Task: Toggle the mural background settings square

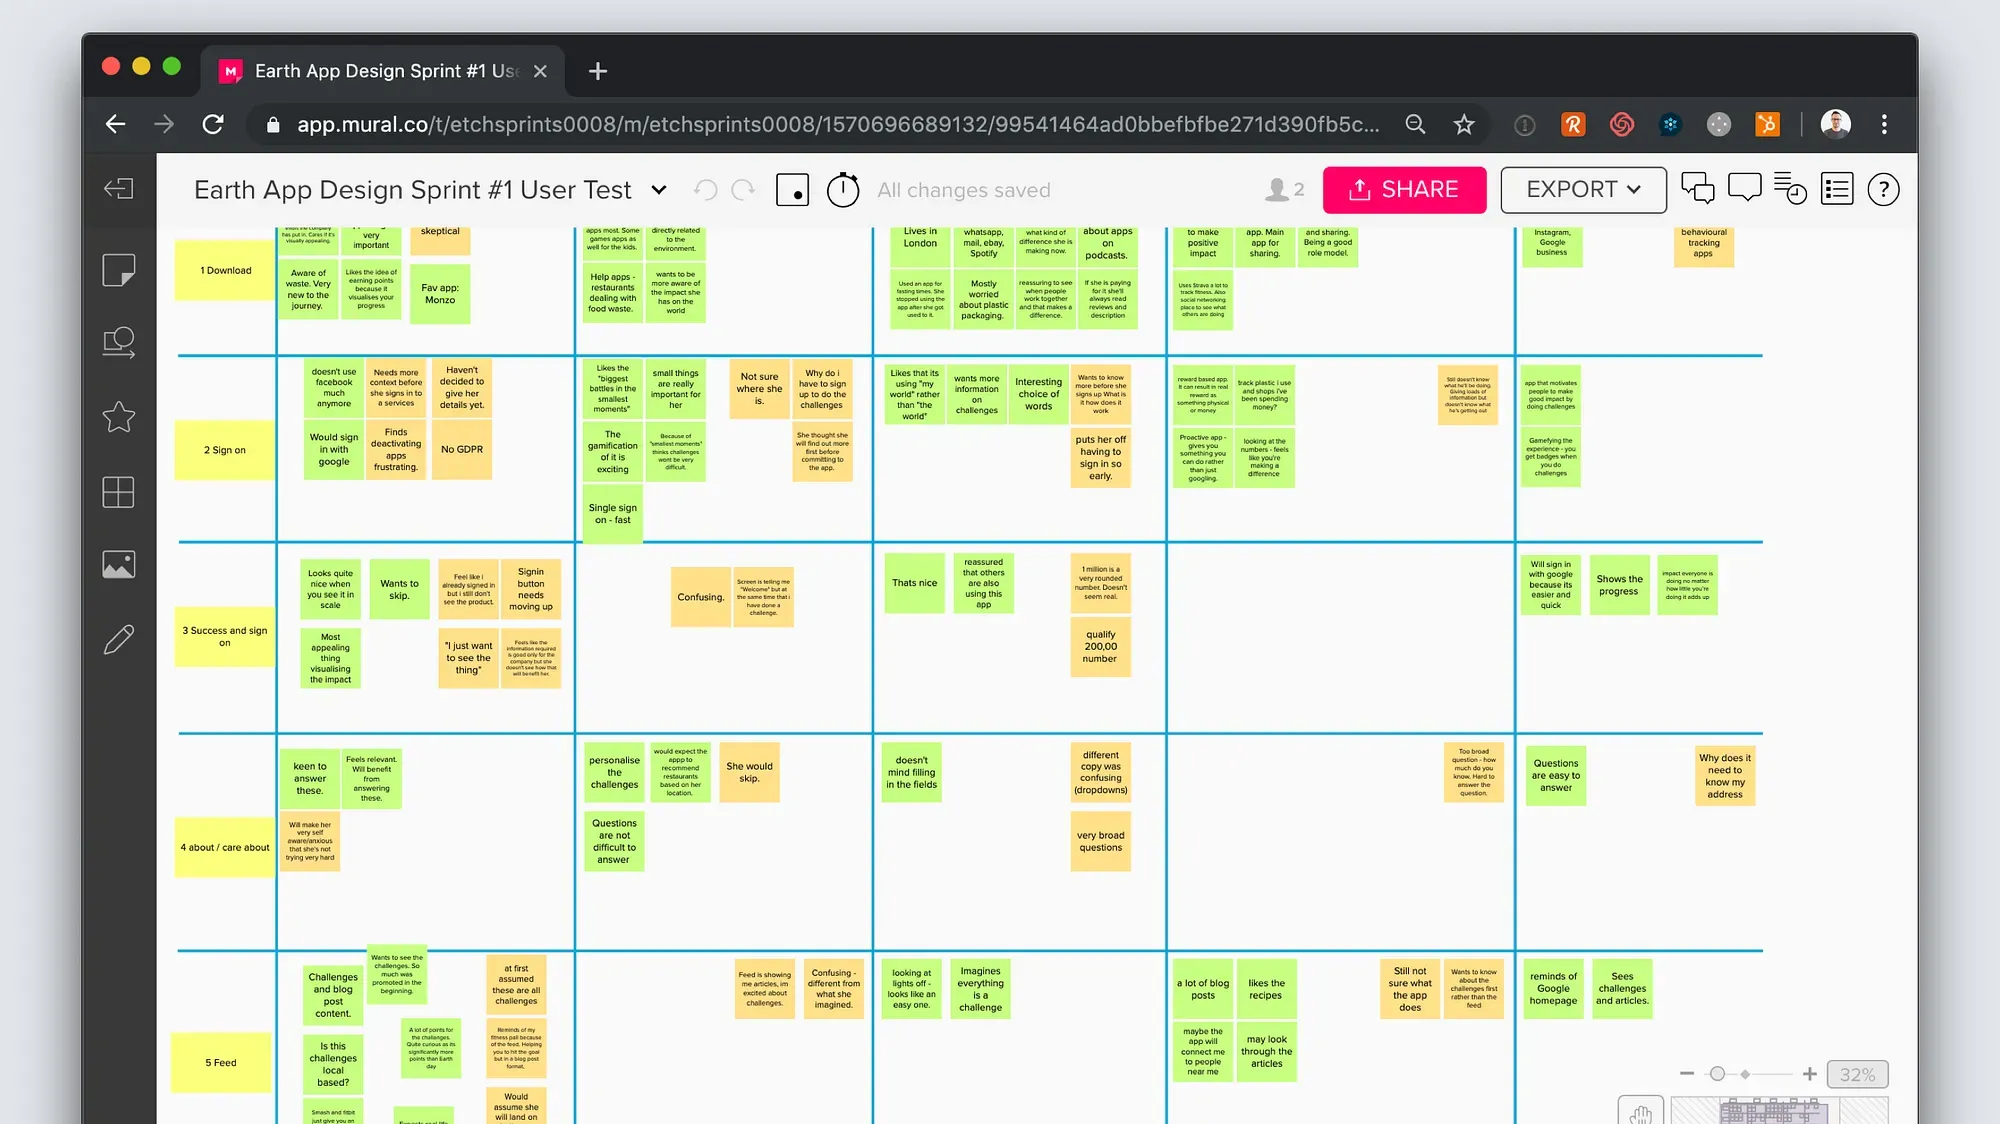Action: 792,190
